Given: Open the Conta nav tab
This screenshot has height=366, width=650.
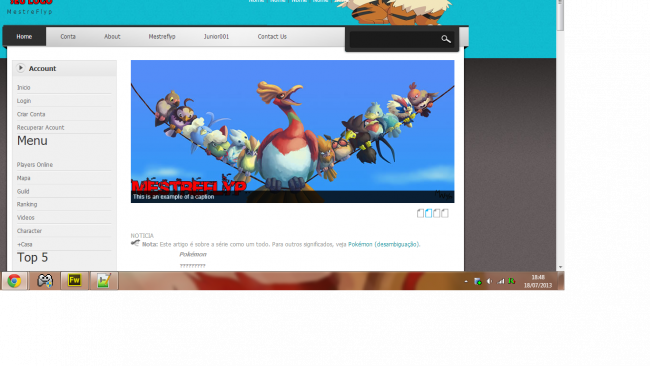Looking at the screenshot, I should click(68, 36).
